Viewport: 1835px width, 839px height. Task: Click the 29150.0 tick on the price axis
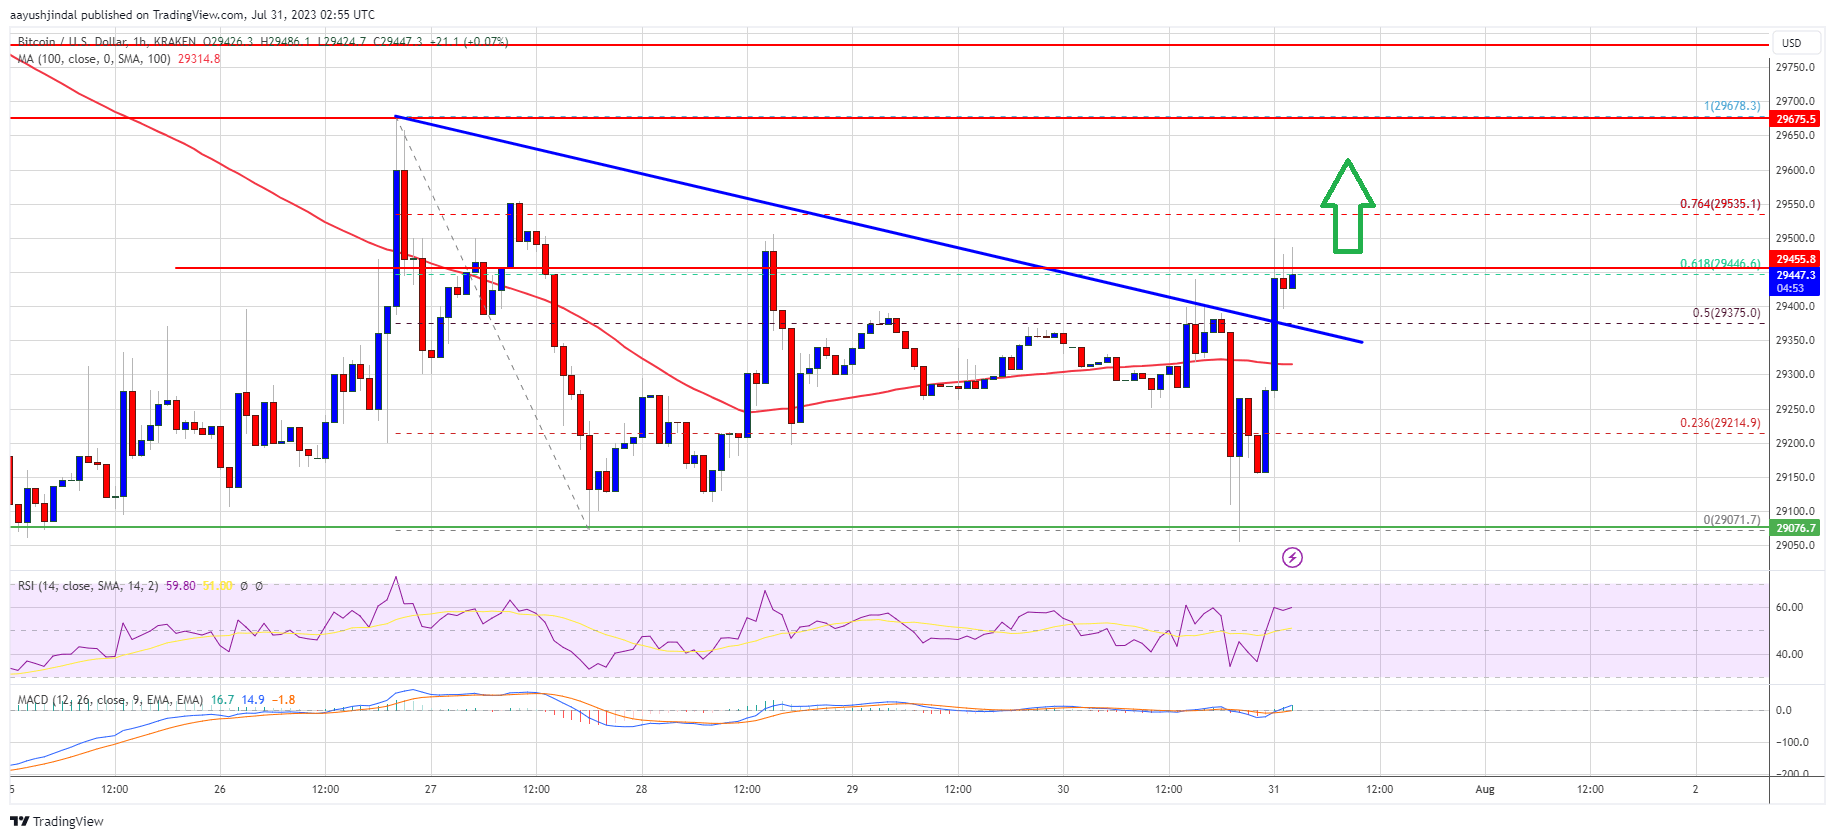click(x=1795, y=477)
